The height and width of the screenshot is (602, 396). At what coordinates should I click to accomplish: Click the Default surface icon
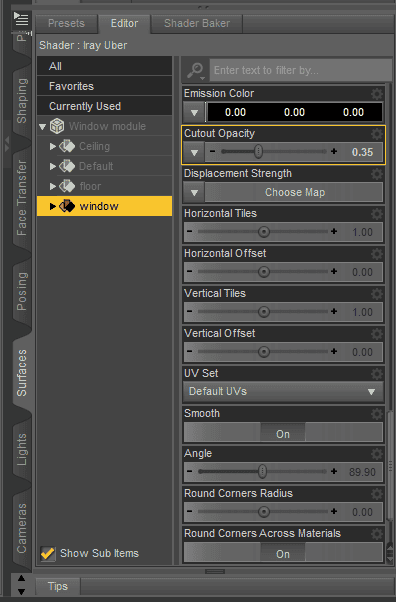pos(67,166)
